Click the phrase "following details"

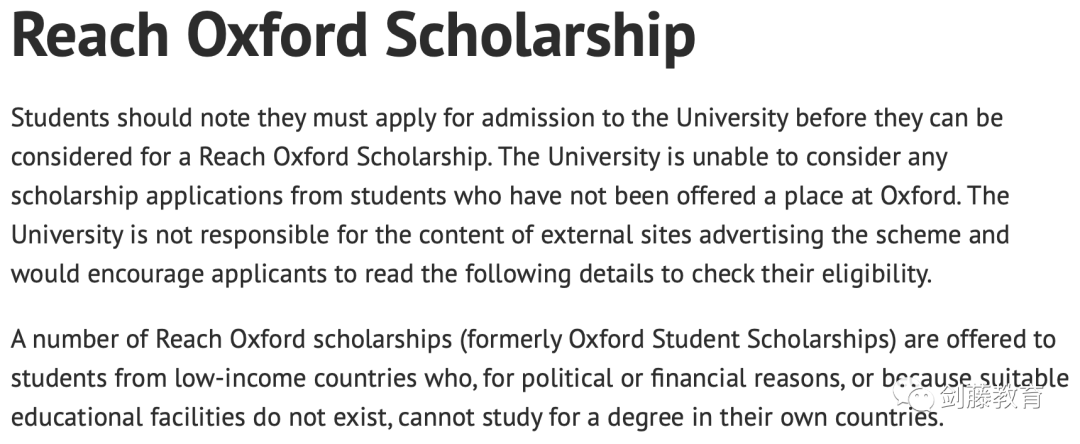[x=559, y=275]
